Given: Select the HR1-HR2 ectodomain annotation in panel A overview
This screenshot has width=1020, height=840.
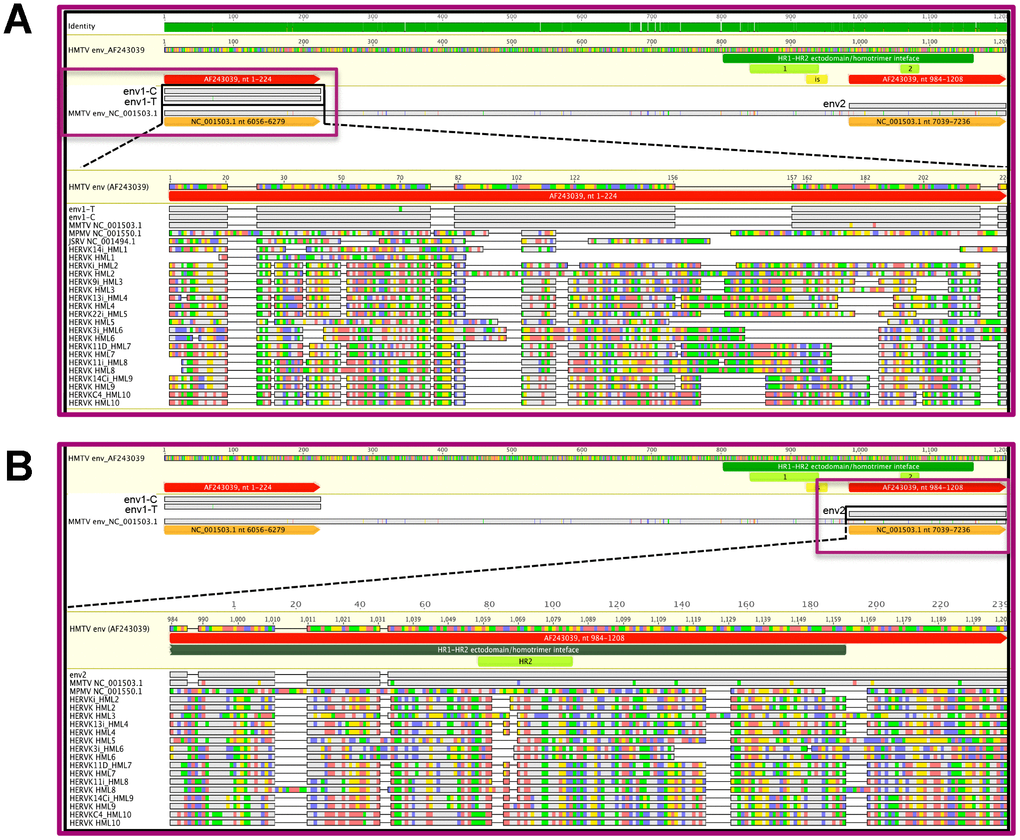Looking at the screenshot, I should pos(847,59).
